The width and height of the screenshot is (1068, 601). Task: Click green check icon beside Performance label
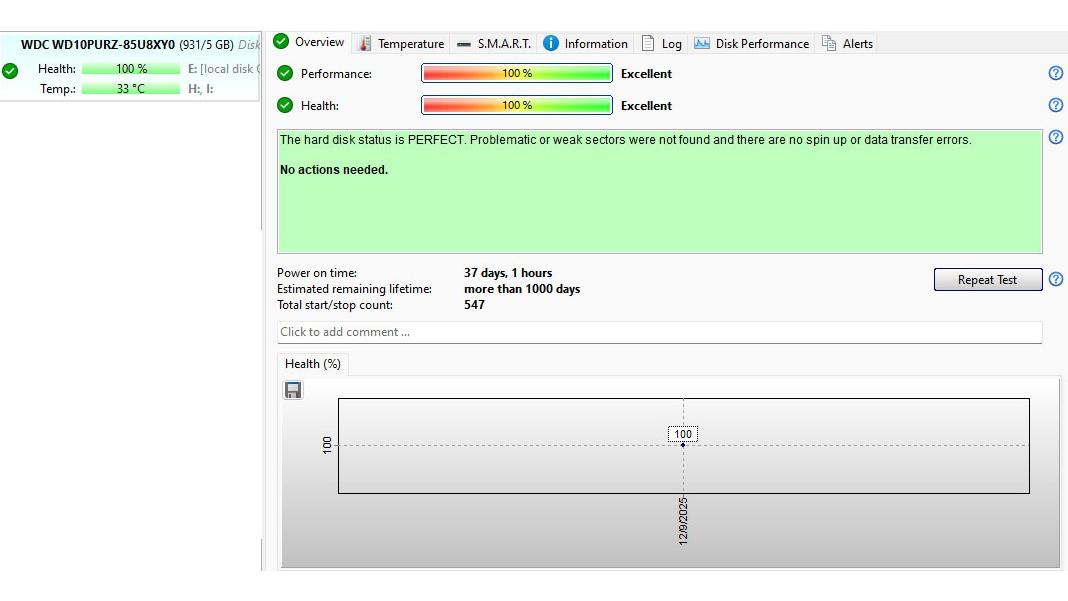pos(285,73)
